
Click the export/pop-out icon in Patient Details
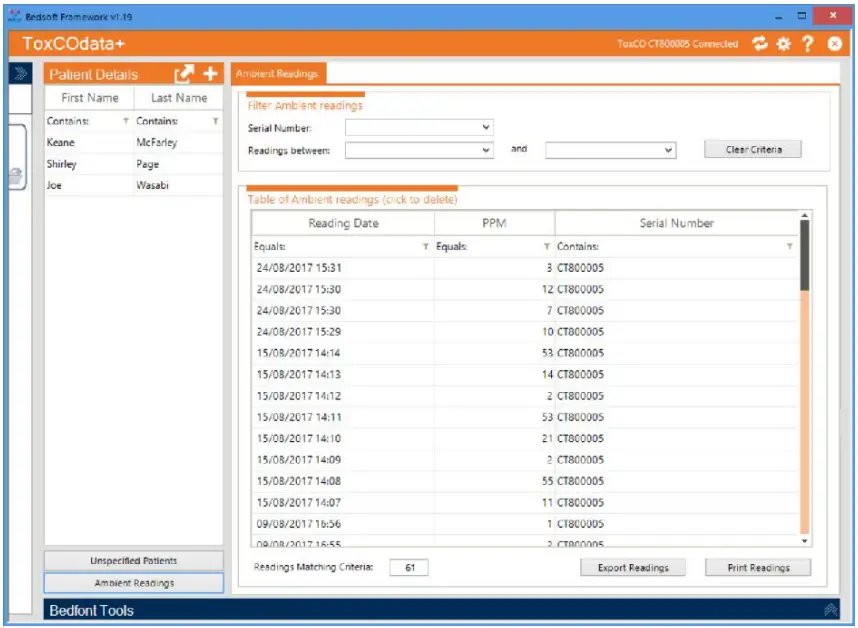click(x=184, y=74)
